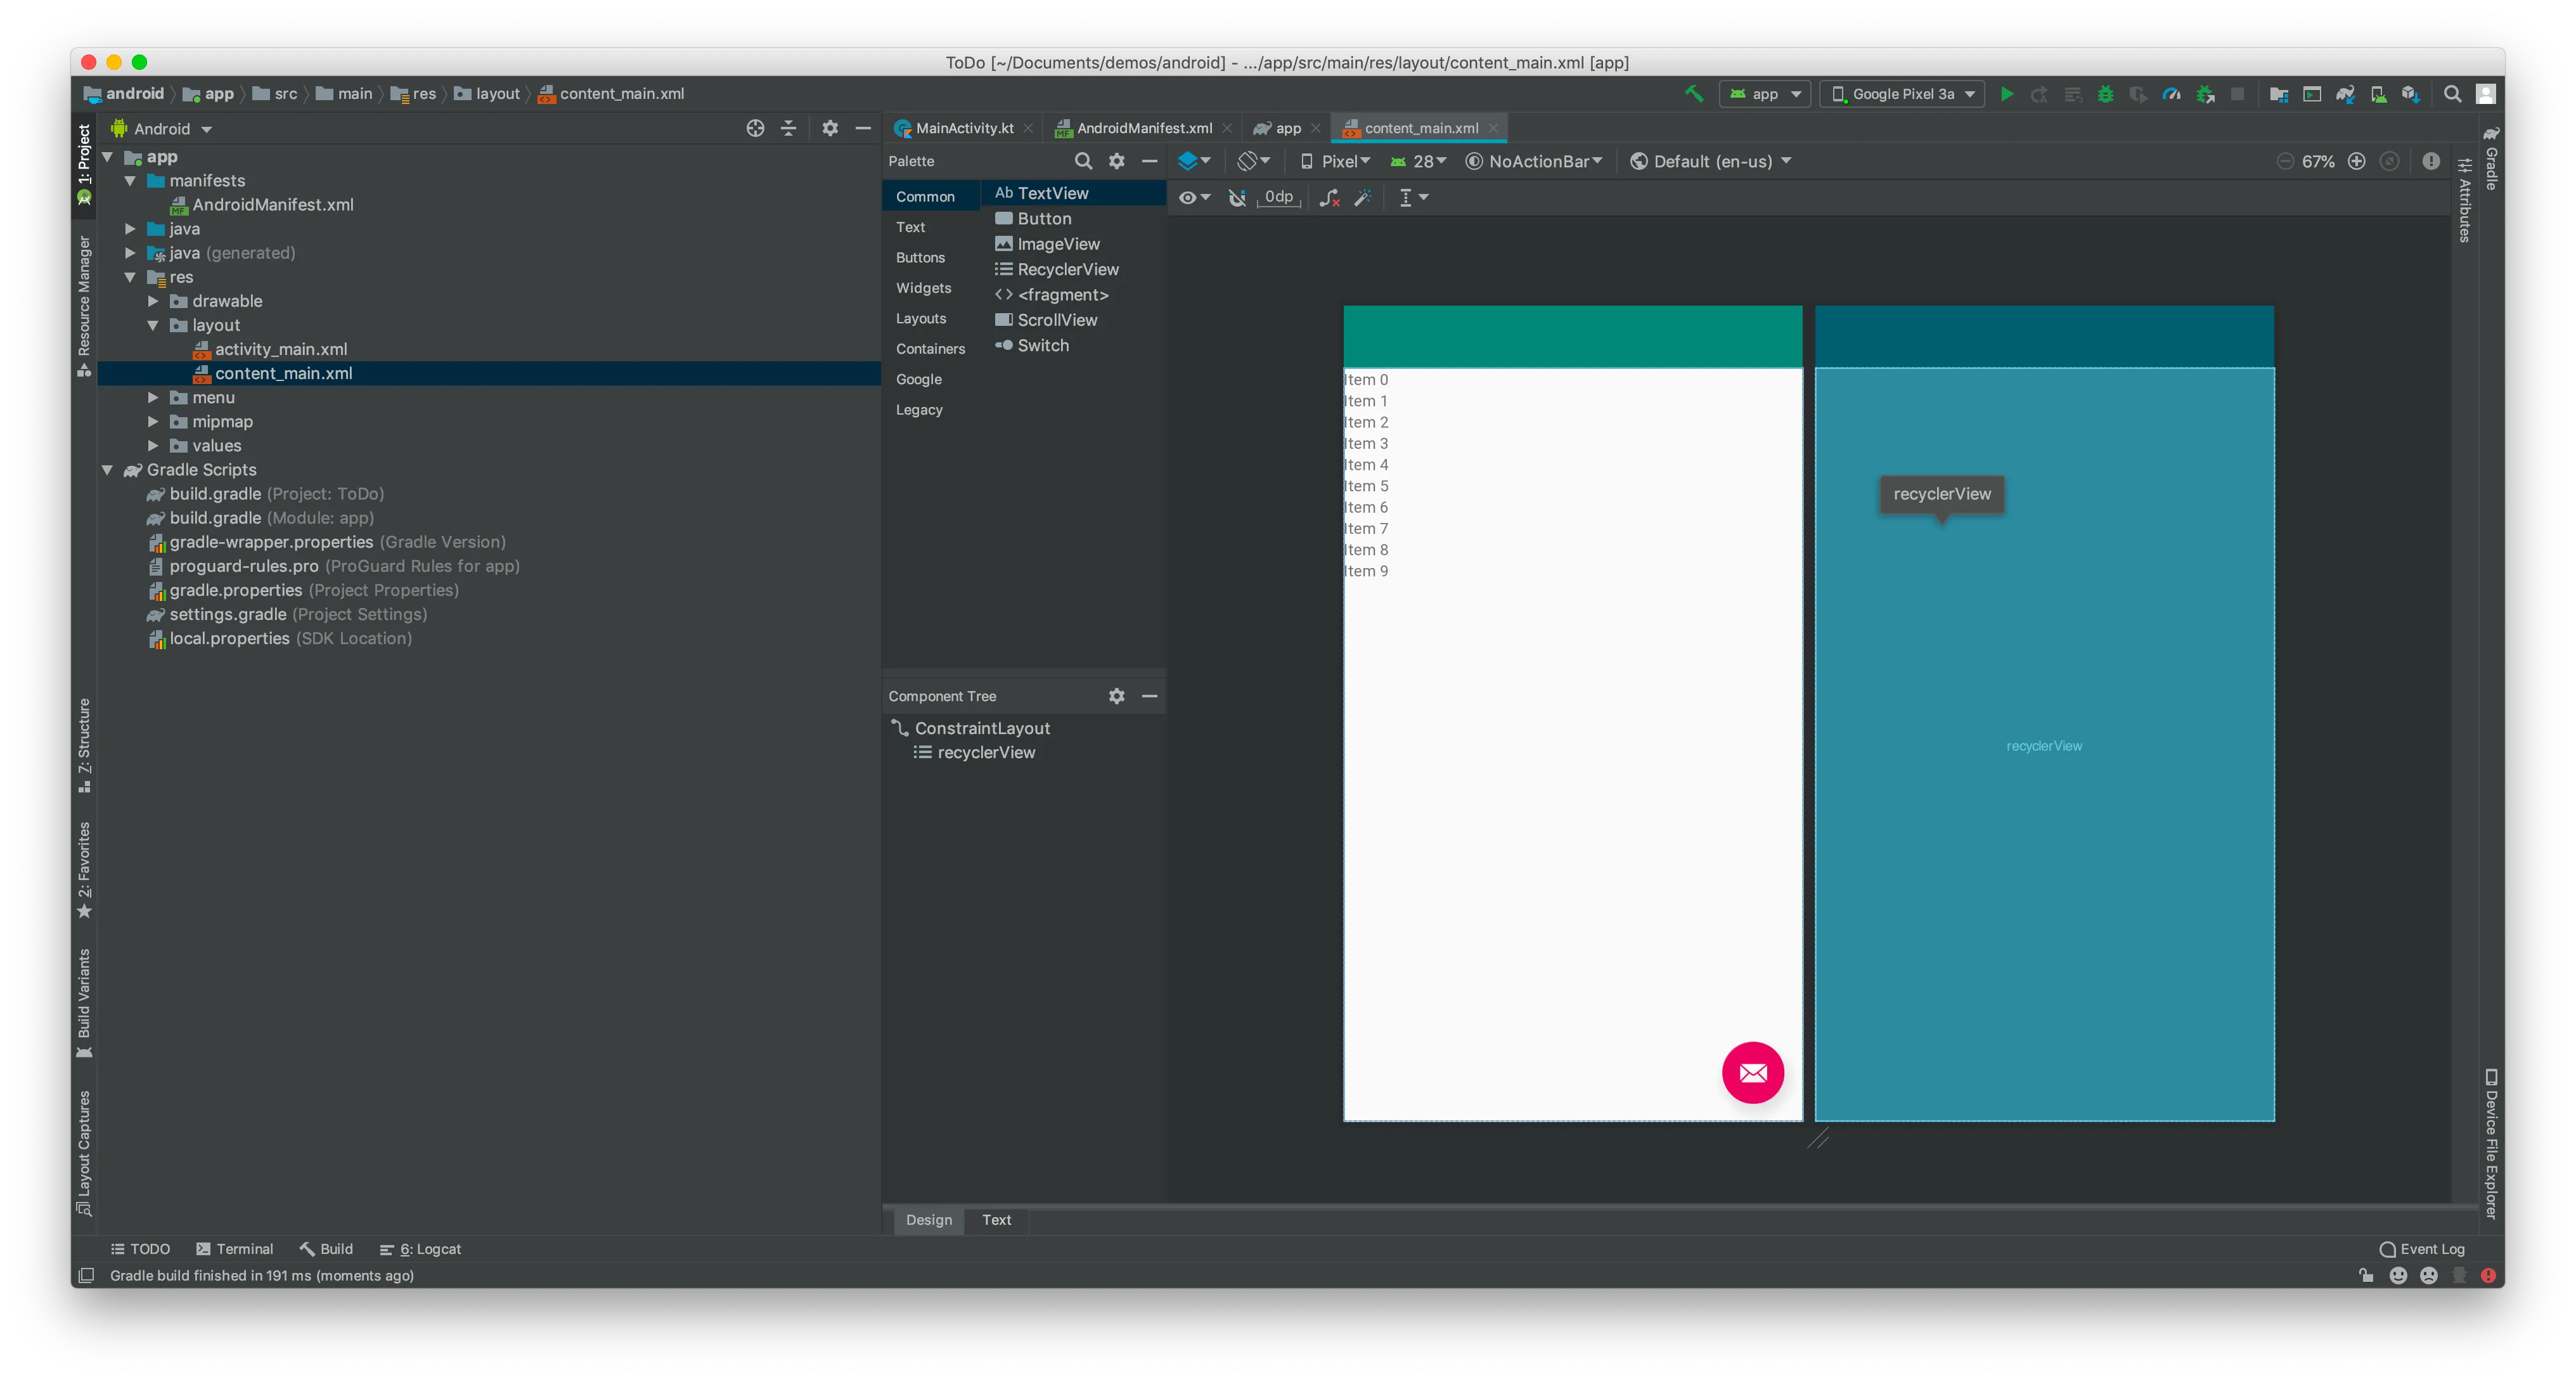This screenshot has width=2576, height=1382.
Task: Expand the drawable folder in tree
Action: 153,301
